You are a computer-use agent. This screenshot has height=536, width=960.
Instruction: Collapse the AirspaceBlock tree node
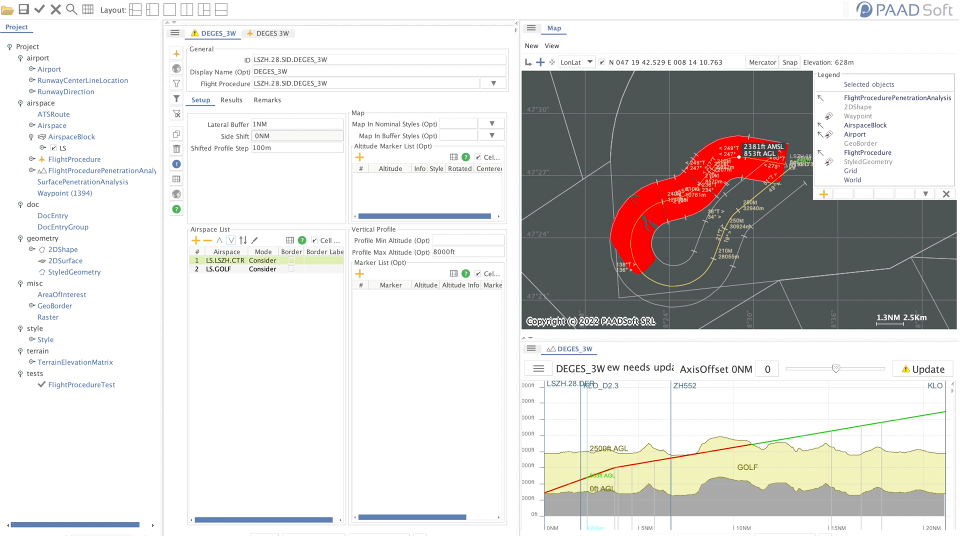click(x=32, y=137)
